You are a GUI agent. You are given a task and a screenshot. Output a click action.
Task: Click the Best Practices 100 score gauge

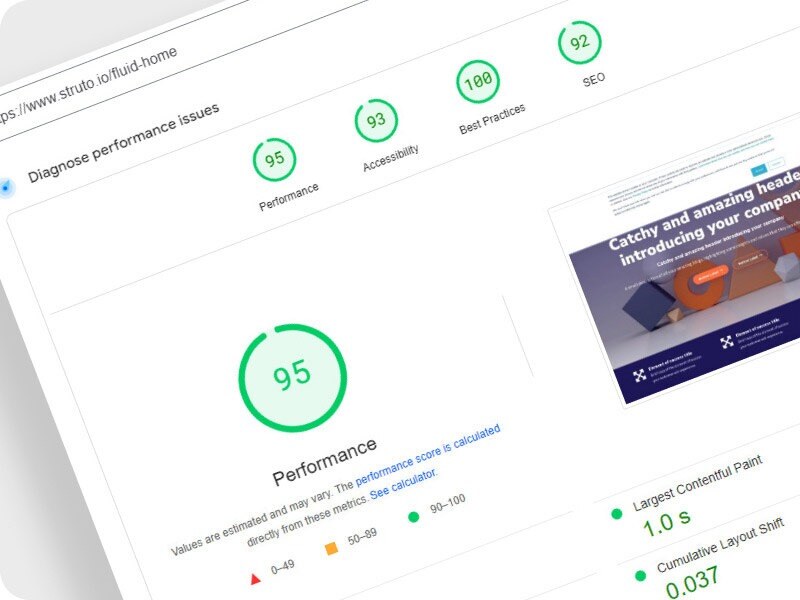[478, 82]
